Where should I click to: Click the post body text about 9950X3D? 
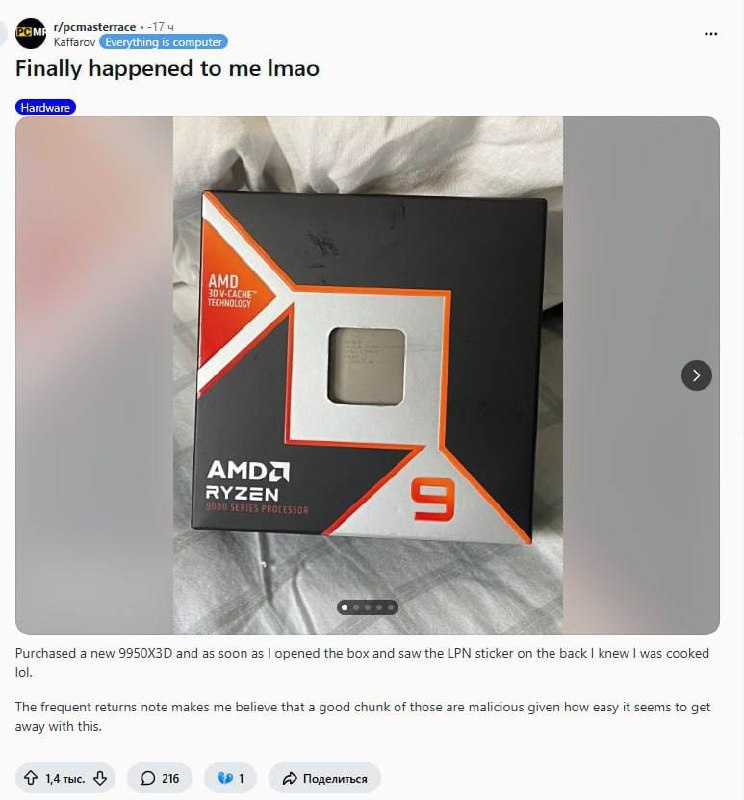tap(362, 662)
